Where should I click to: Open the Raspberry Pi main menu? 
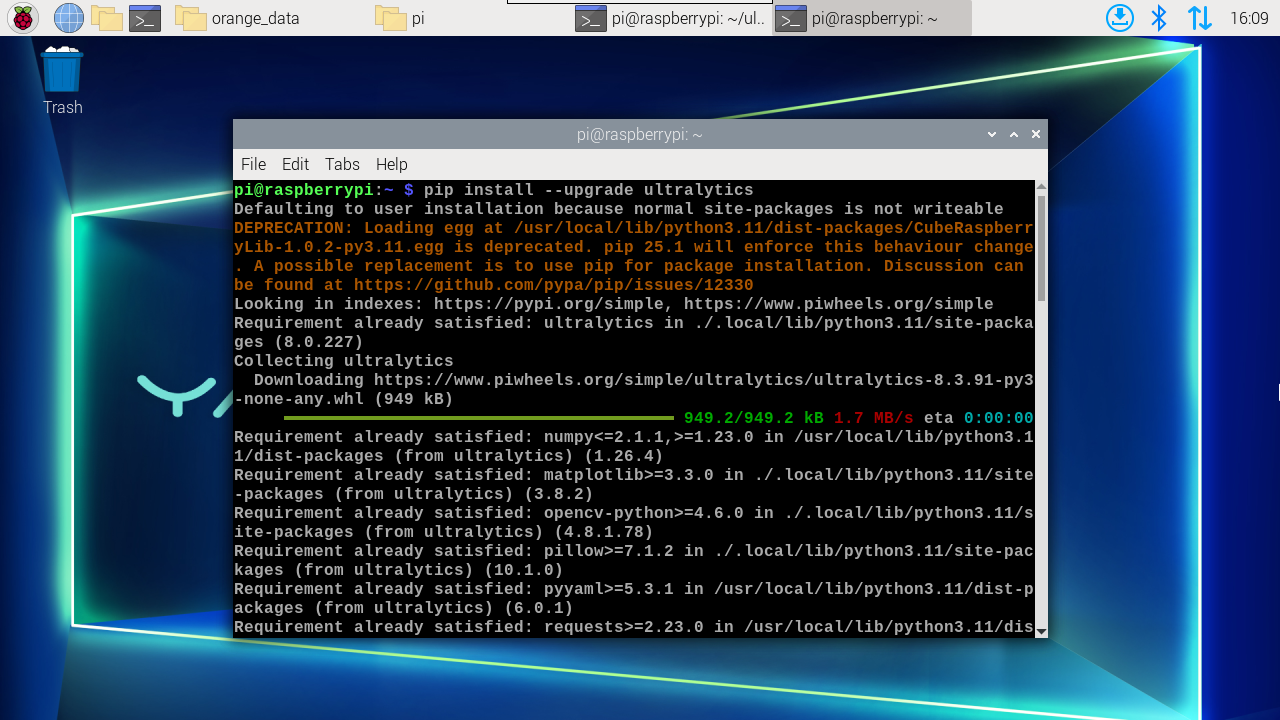pos(22,18)
